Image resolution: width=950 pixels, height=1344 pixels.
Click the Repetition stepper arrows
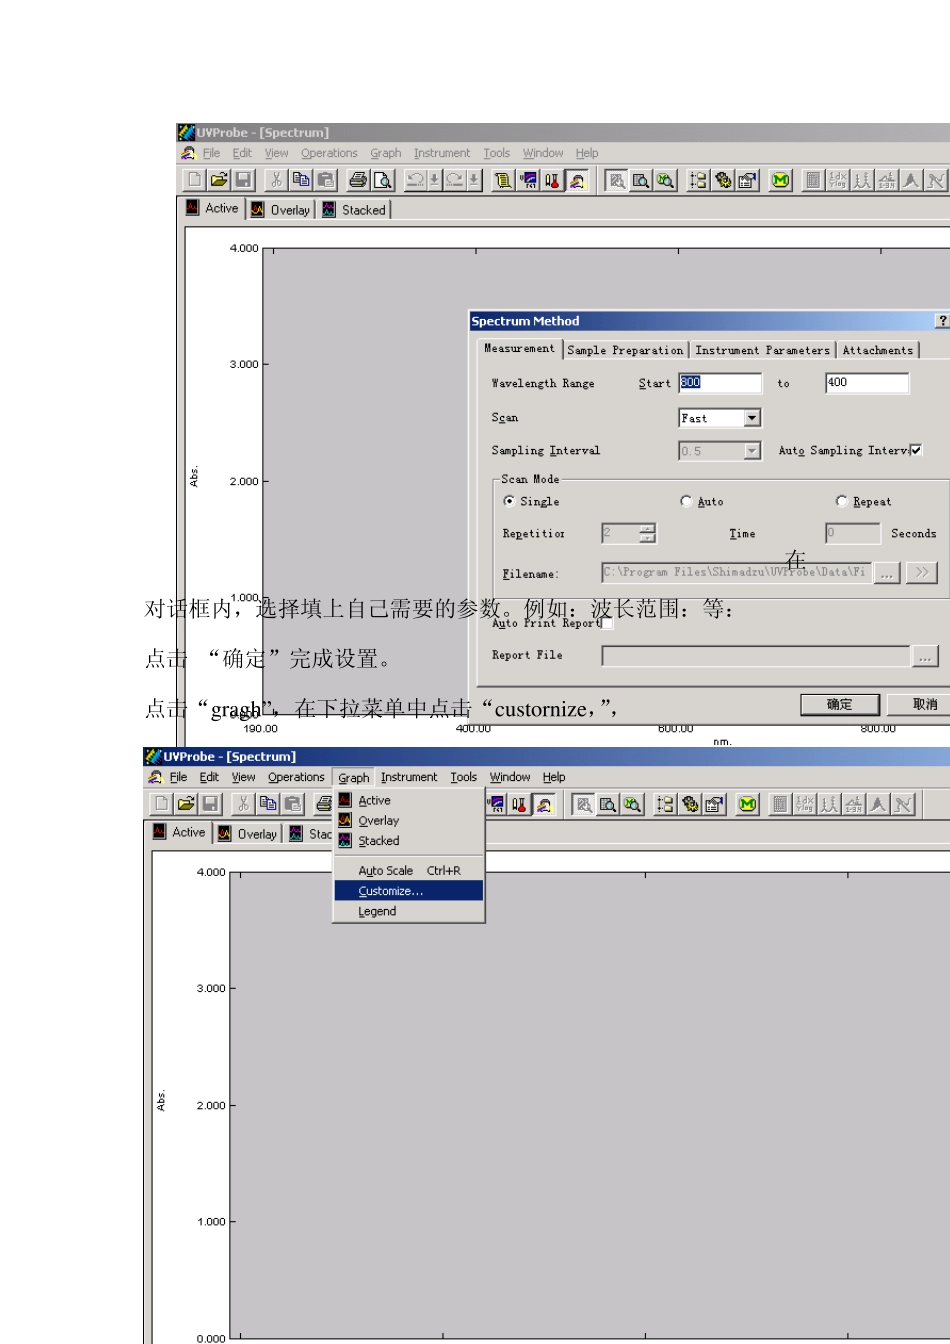(647, 533)
